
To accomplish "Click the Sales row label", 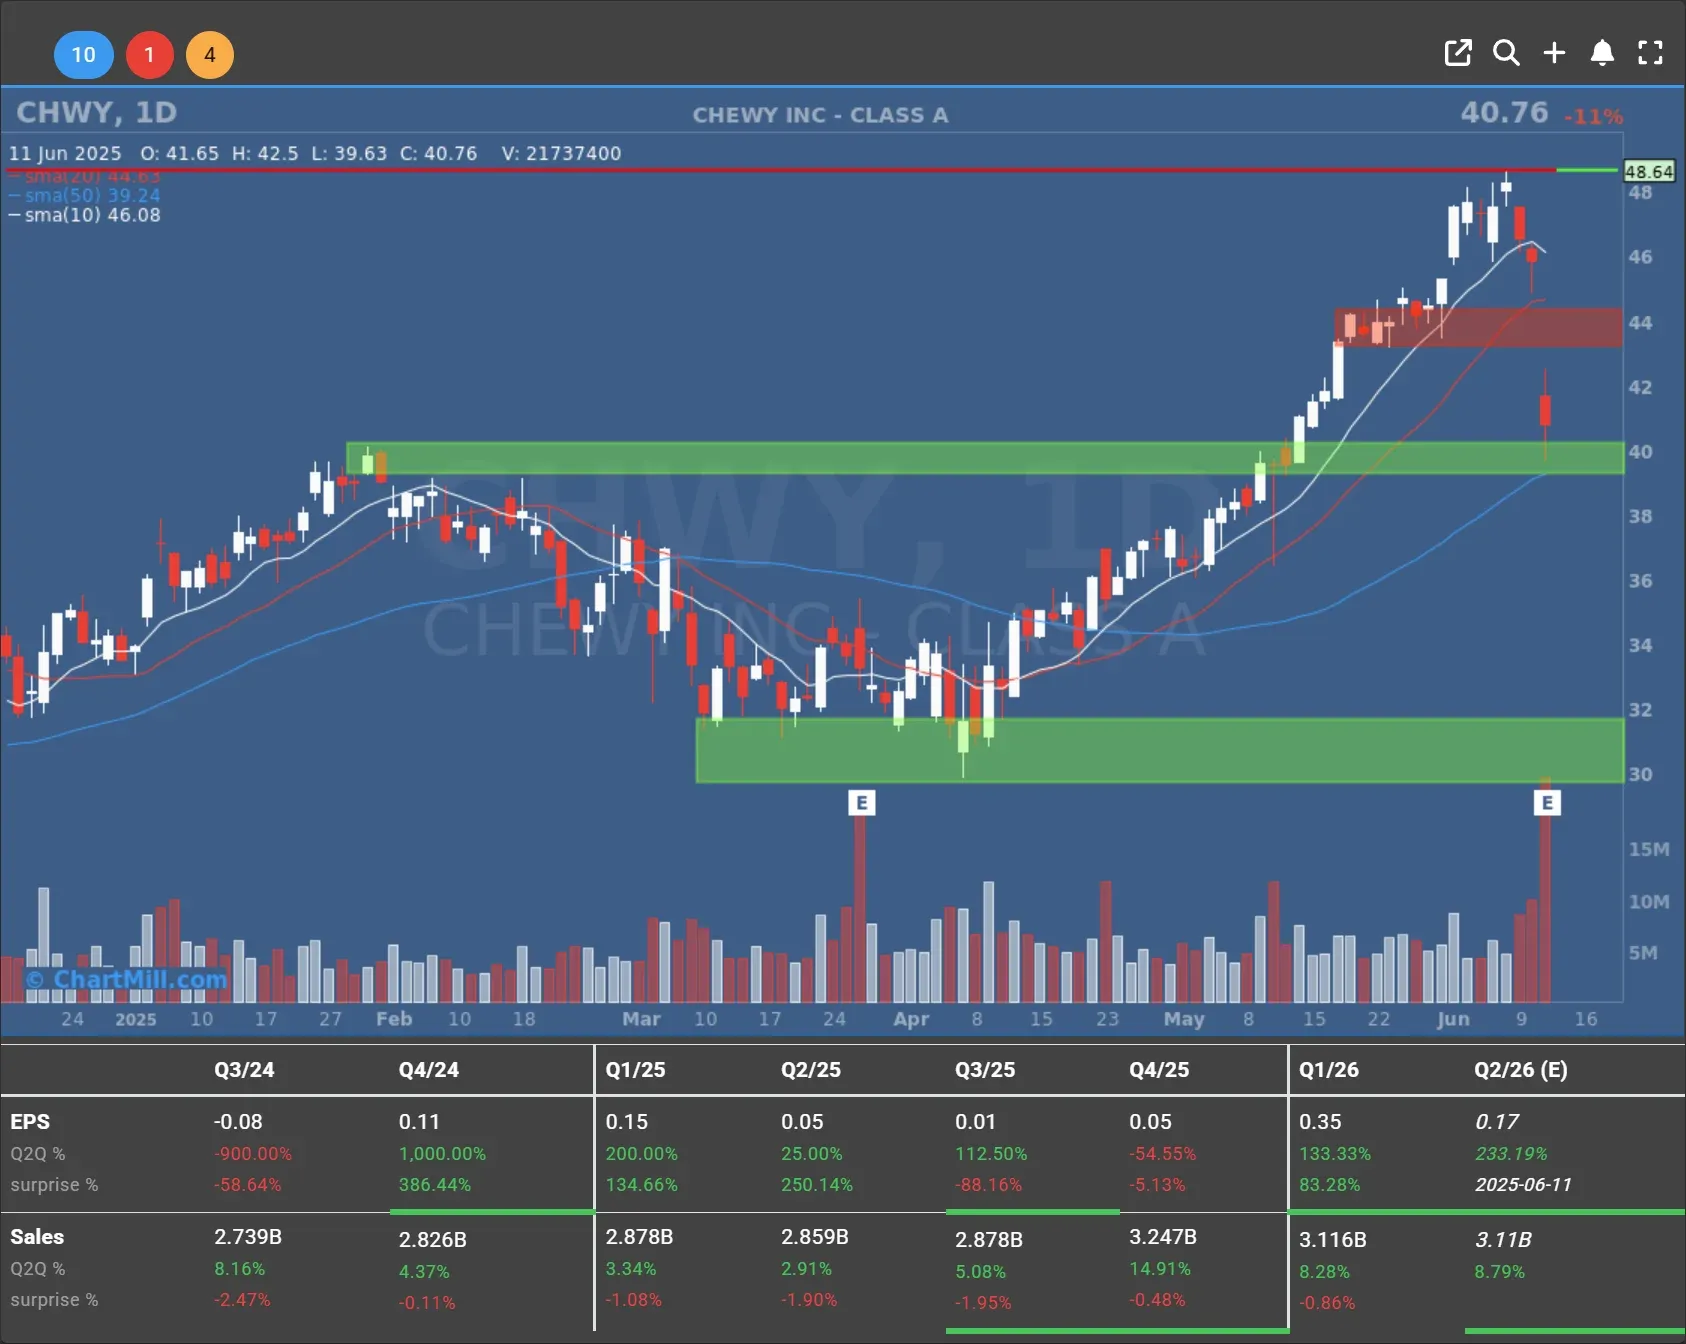I will coord(37,1237).
